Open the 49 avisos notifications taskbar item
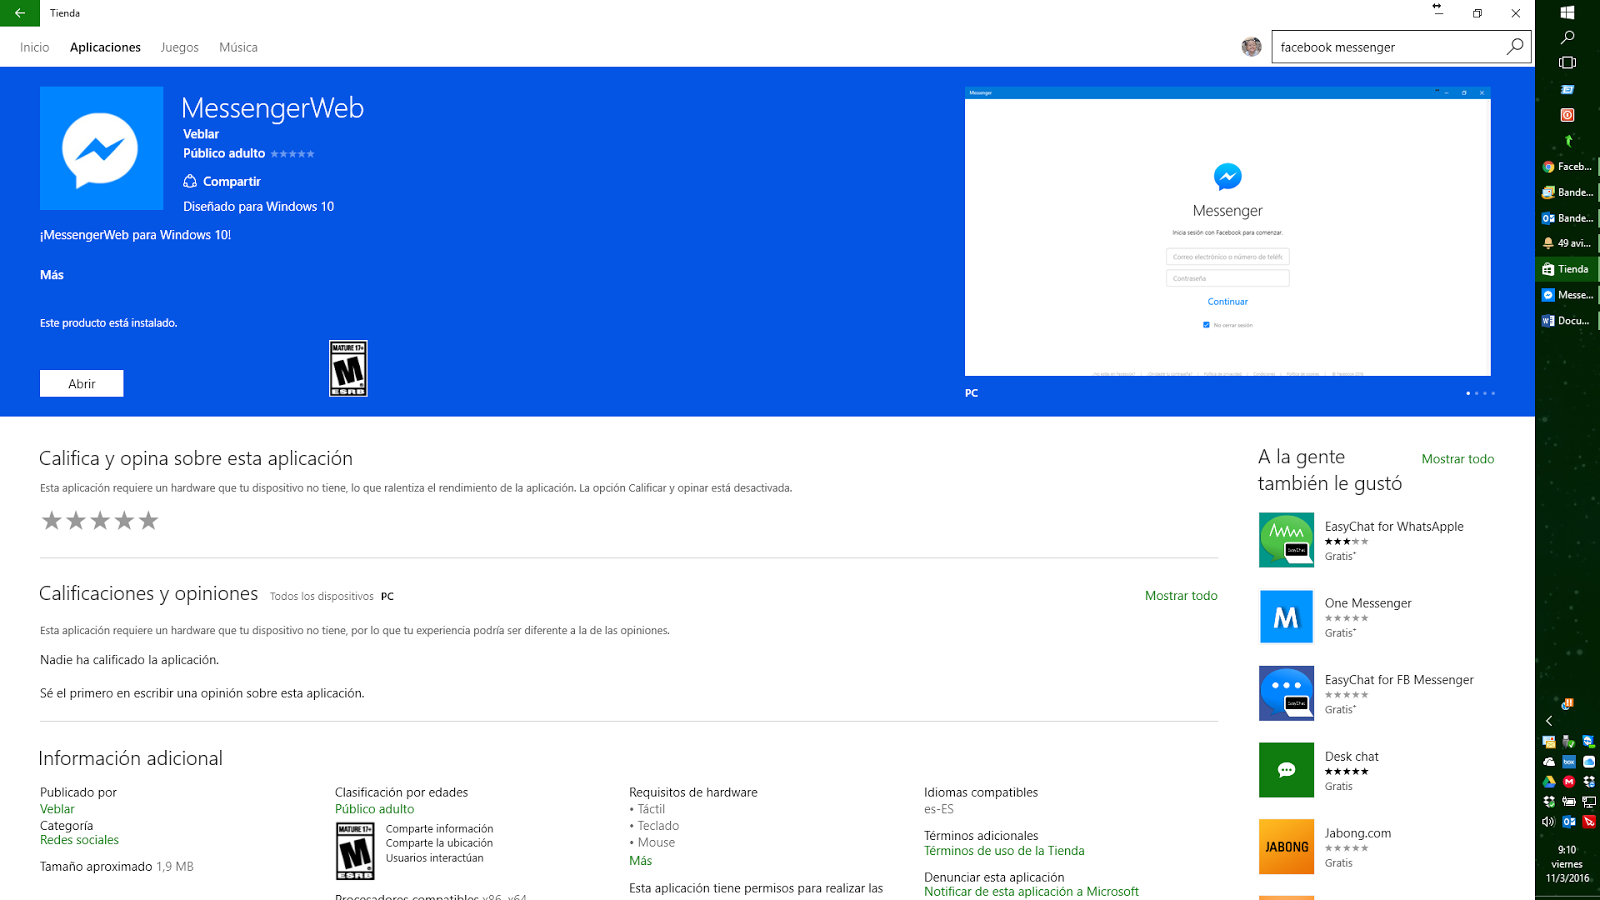1600x900 pixels. coord(1567,243)
